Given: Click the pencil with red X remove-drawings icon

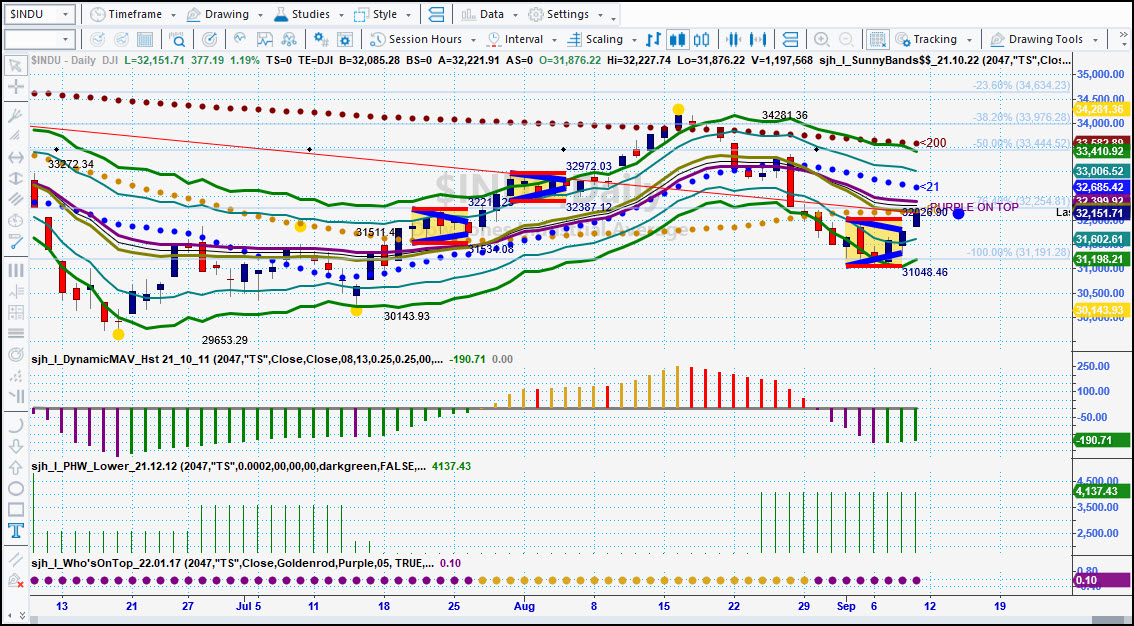Looking at the screenshot, I should (14, 580).
